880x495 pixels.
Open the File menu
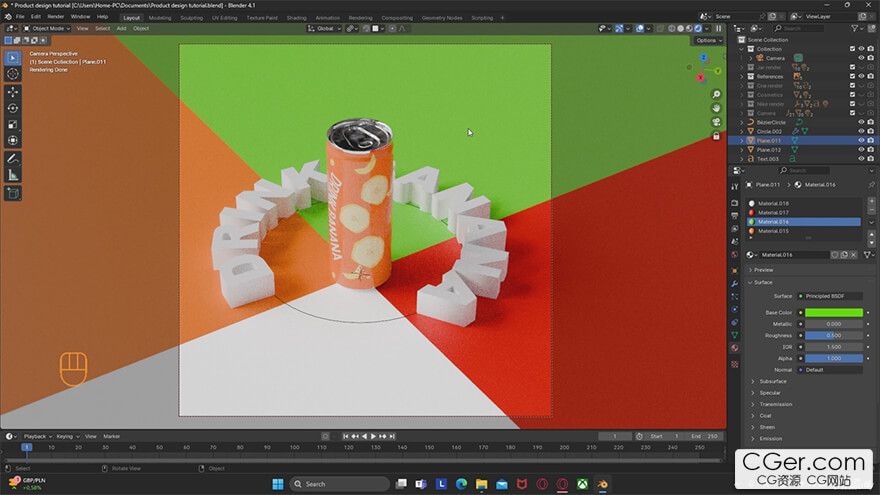click(20, 17)
